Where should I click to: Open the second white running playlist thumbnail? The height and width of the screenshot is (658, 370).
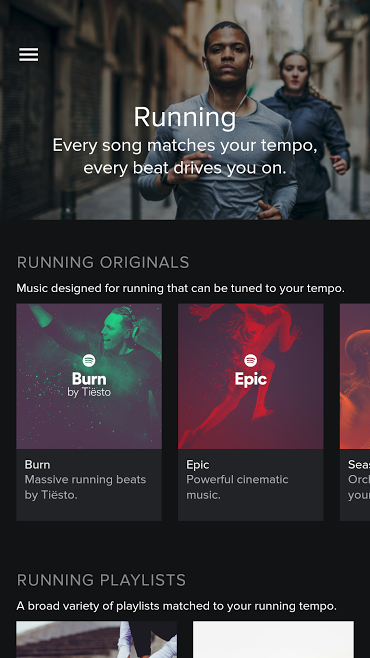(273, 640)
